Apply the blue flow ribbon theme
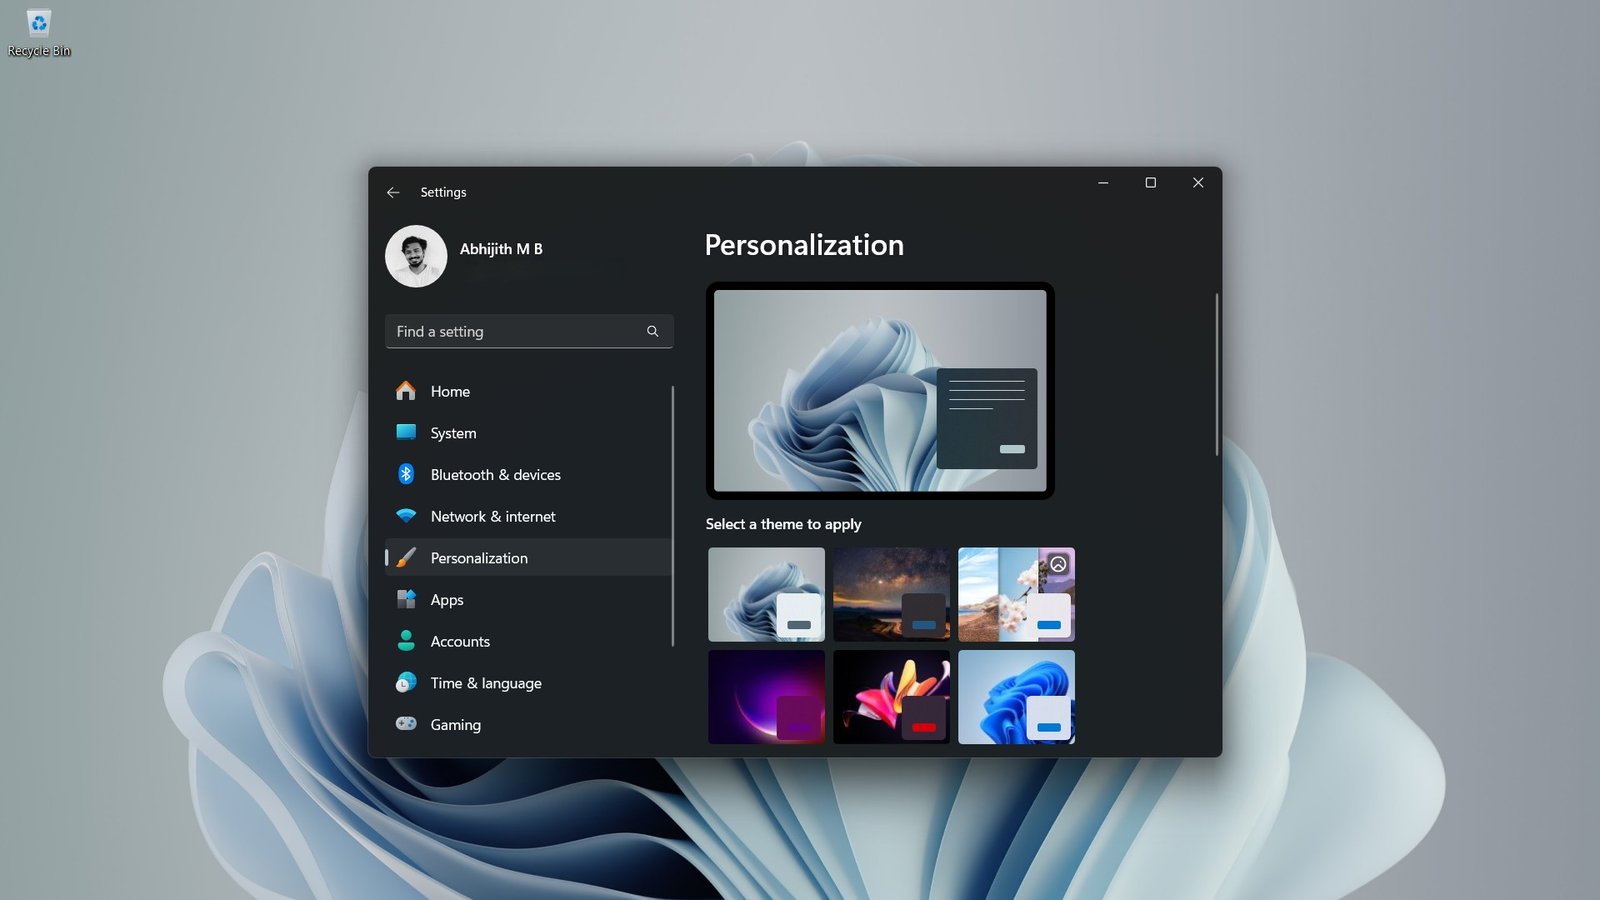The width and height of the screenshot is (1600, 900). pyautogui.click(x=1016, y=697)
